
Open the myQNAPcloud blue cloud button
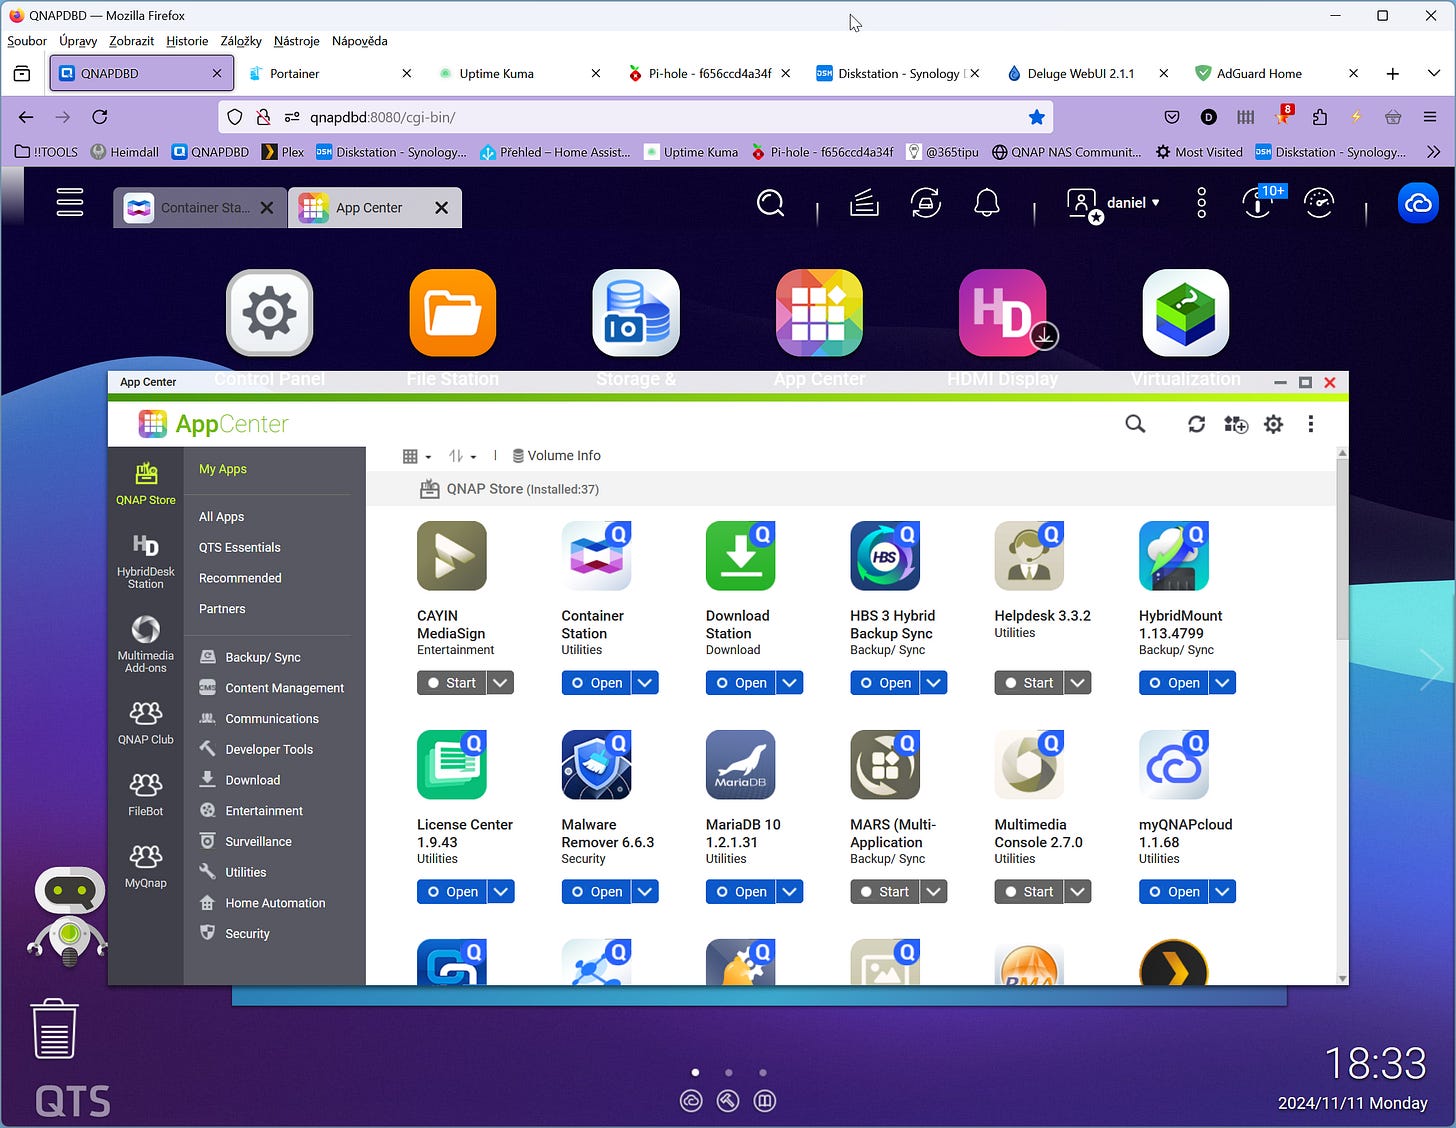[1418, 203]
